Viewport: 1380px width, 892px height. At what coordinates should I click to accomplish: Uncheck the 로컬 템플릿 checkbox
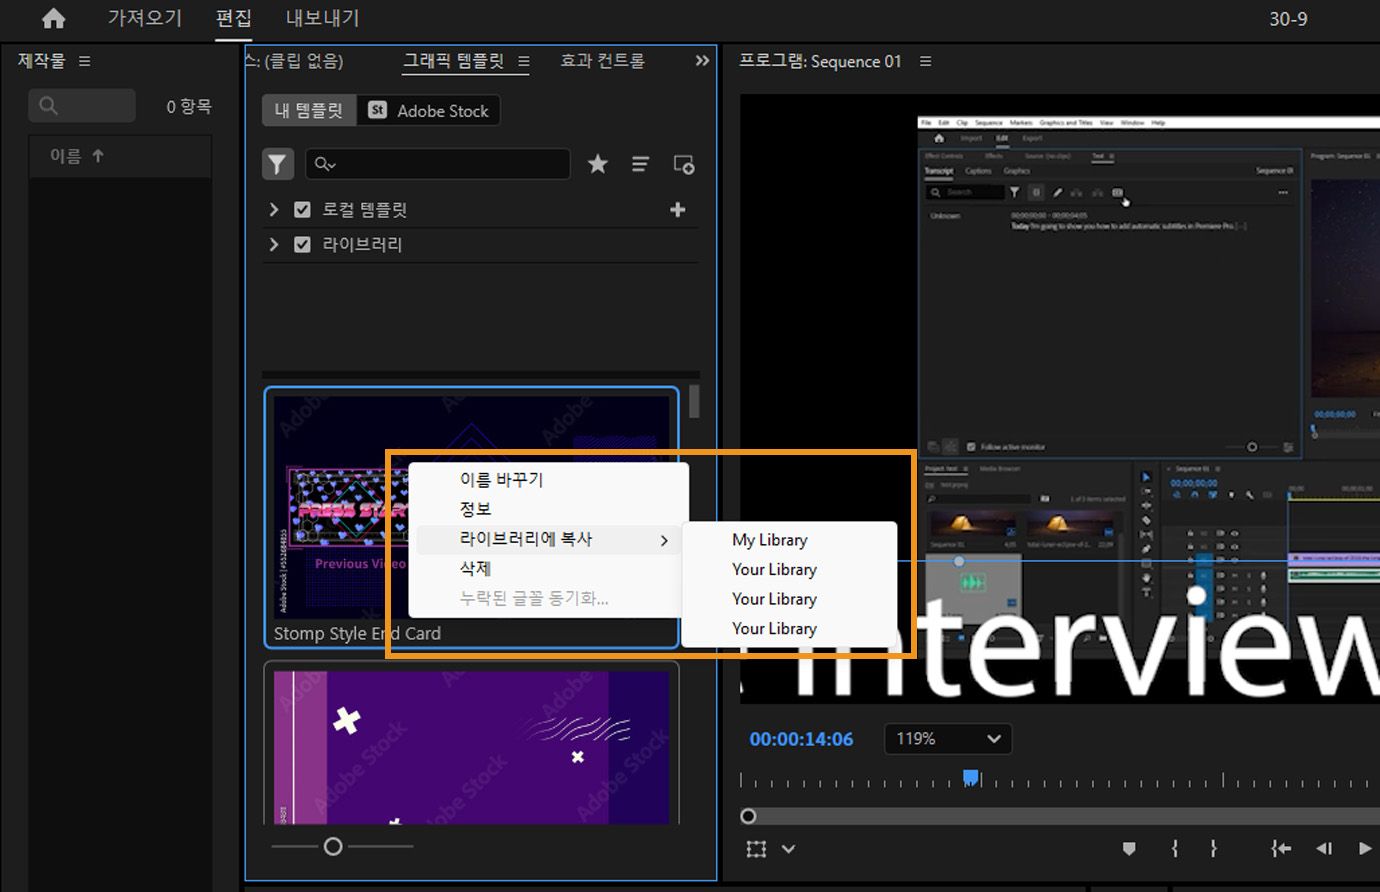pos(302,209)
